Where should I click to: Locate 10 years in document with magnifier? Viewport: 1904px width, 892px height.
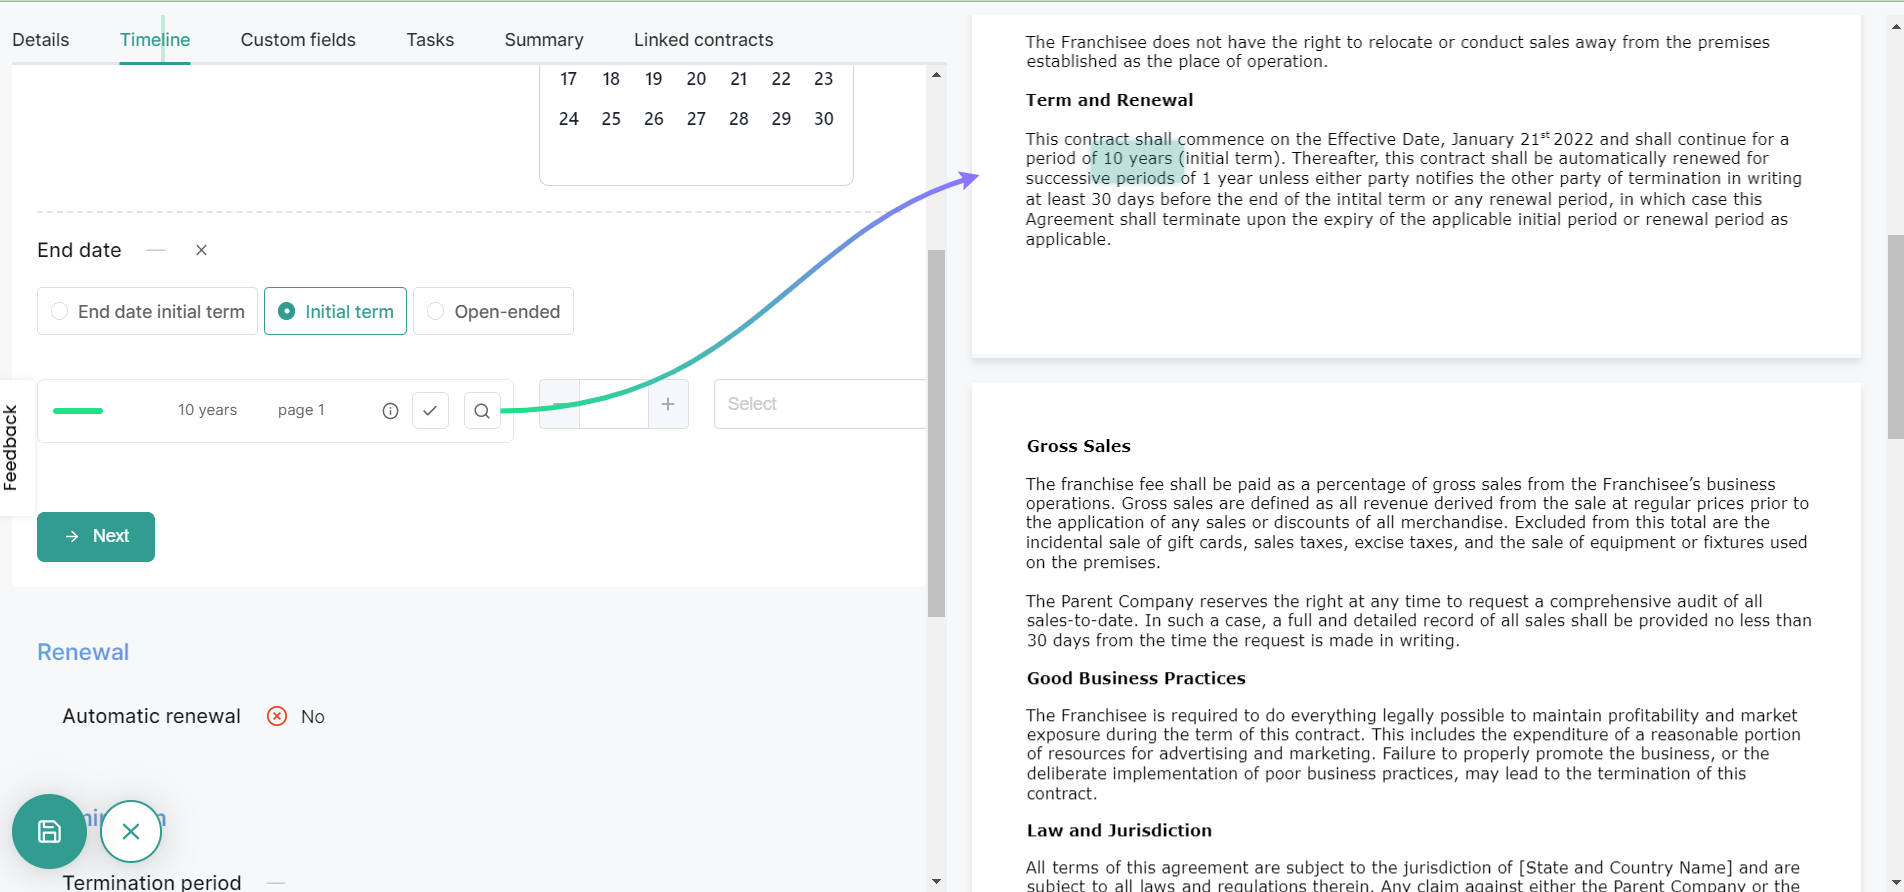point(482,411)
